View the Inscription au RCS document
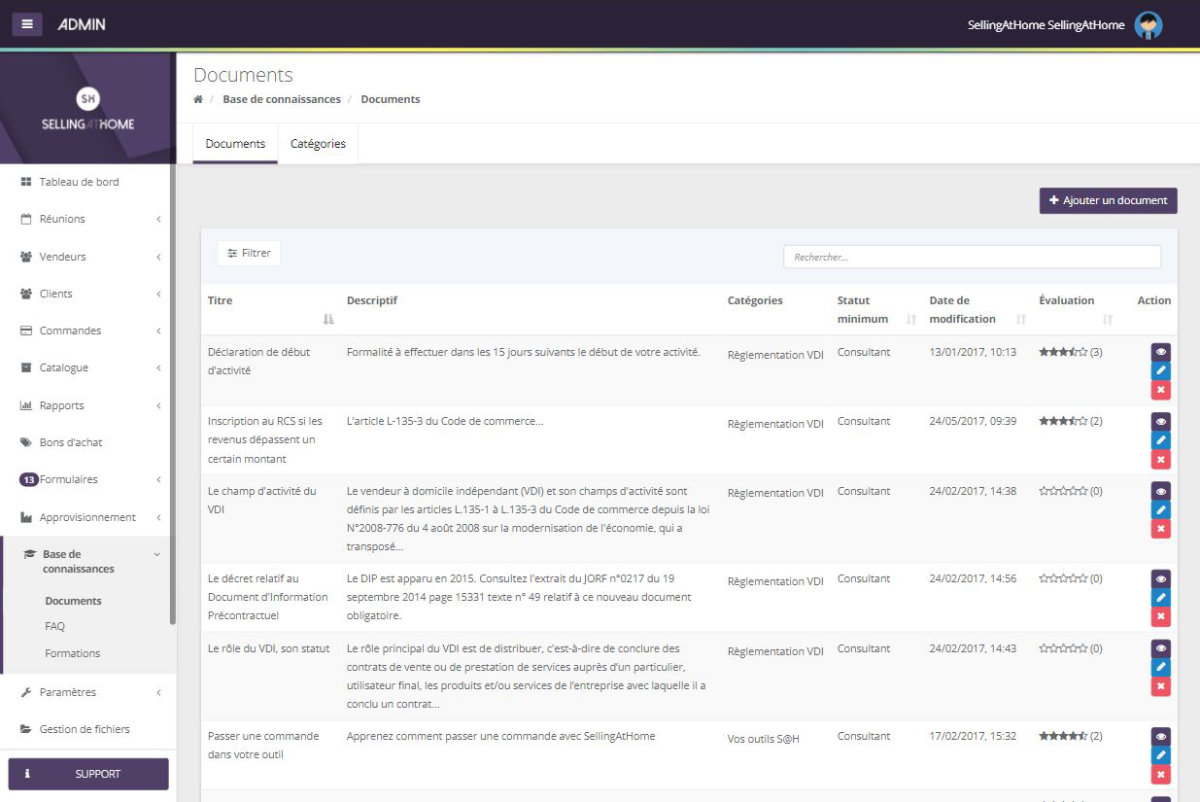This screenshot has width=1200, height=802. (1161, 421)
